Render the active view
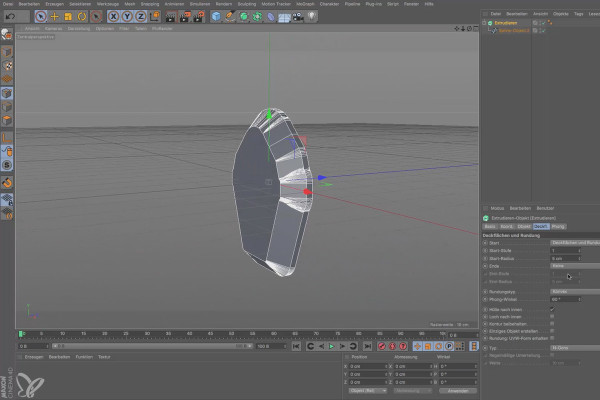Screen dimensions: 600x400 171,16
